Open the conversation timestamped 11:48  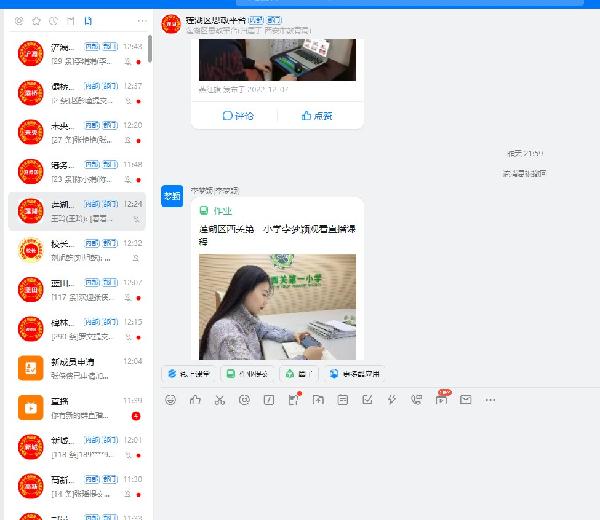pyautogui.click(x=77, y=172)
